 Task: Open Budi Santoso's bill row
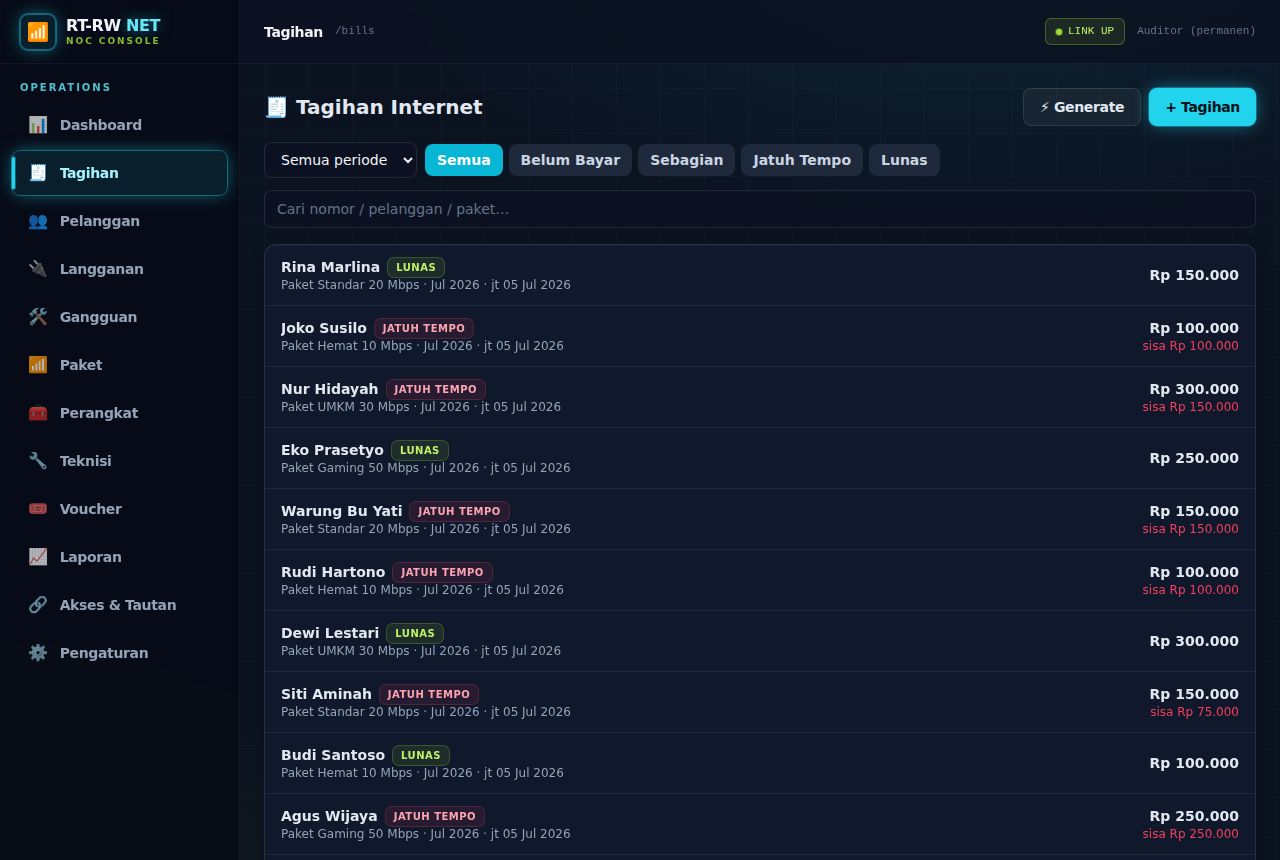click(760, 763)
